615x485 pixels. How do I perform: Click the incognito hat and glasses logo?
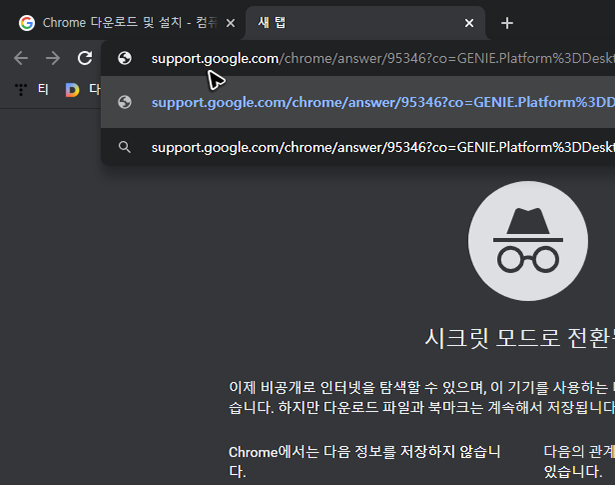[528, 241]
